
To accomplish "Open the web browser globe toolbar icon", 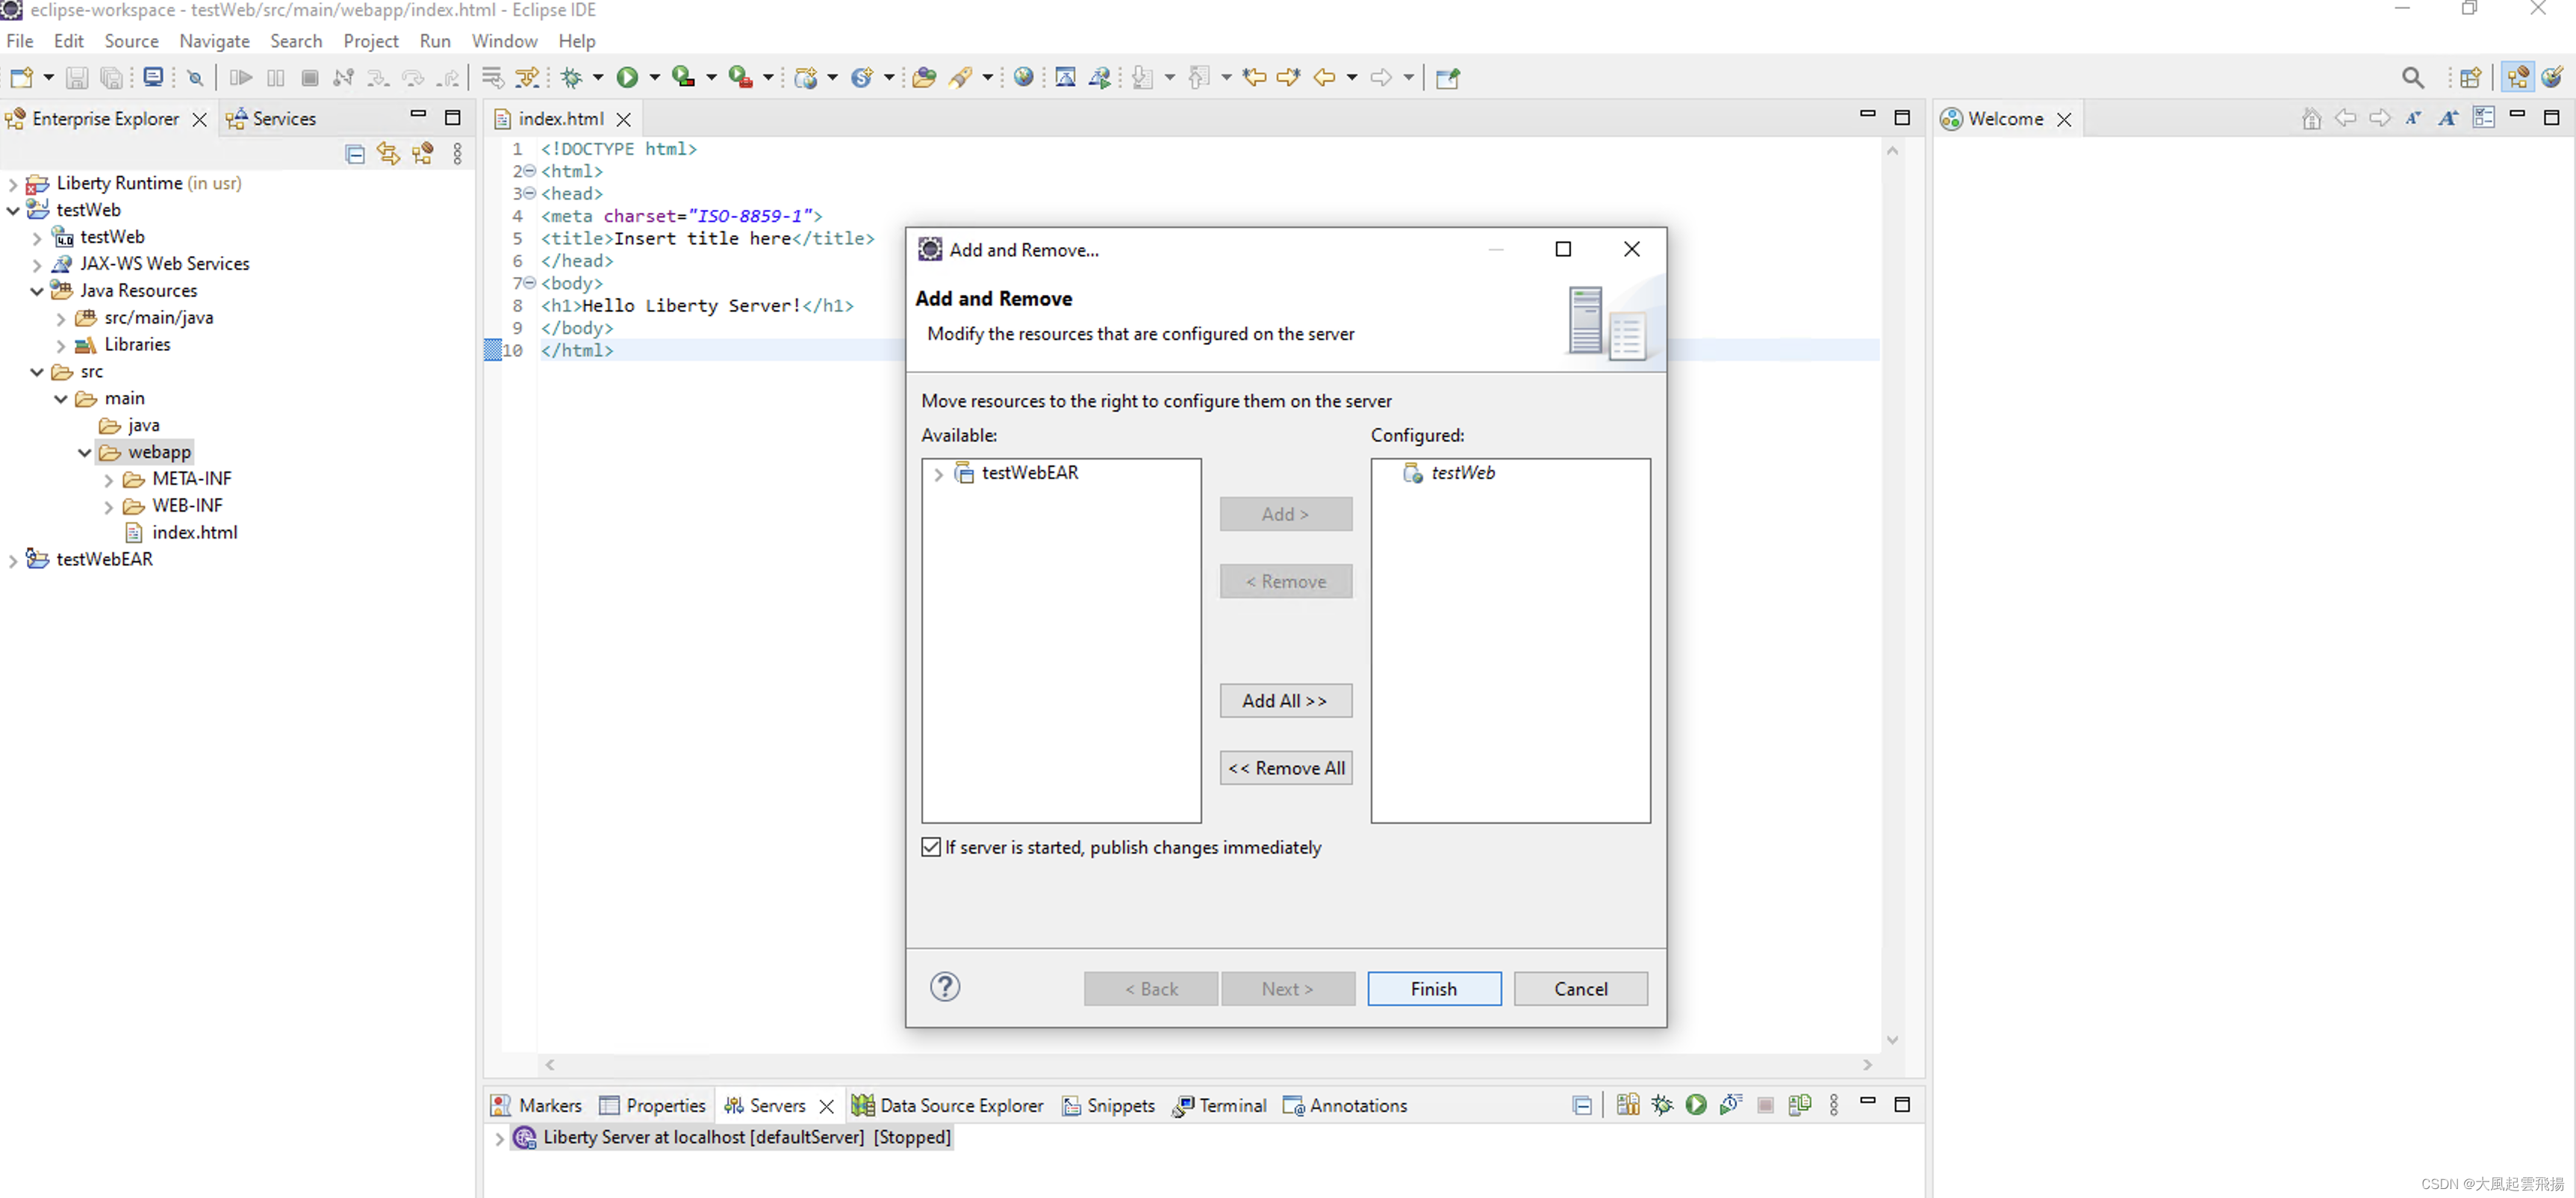I will coord(1023,77).
